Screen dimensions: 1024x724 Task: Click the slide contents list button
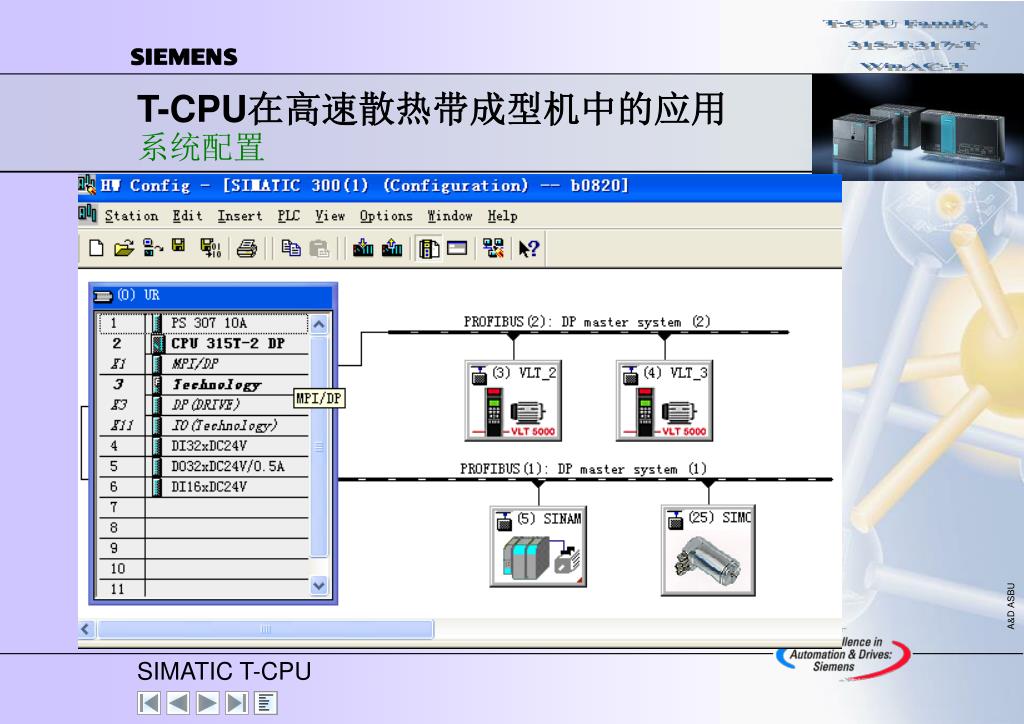(266, 703)
